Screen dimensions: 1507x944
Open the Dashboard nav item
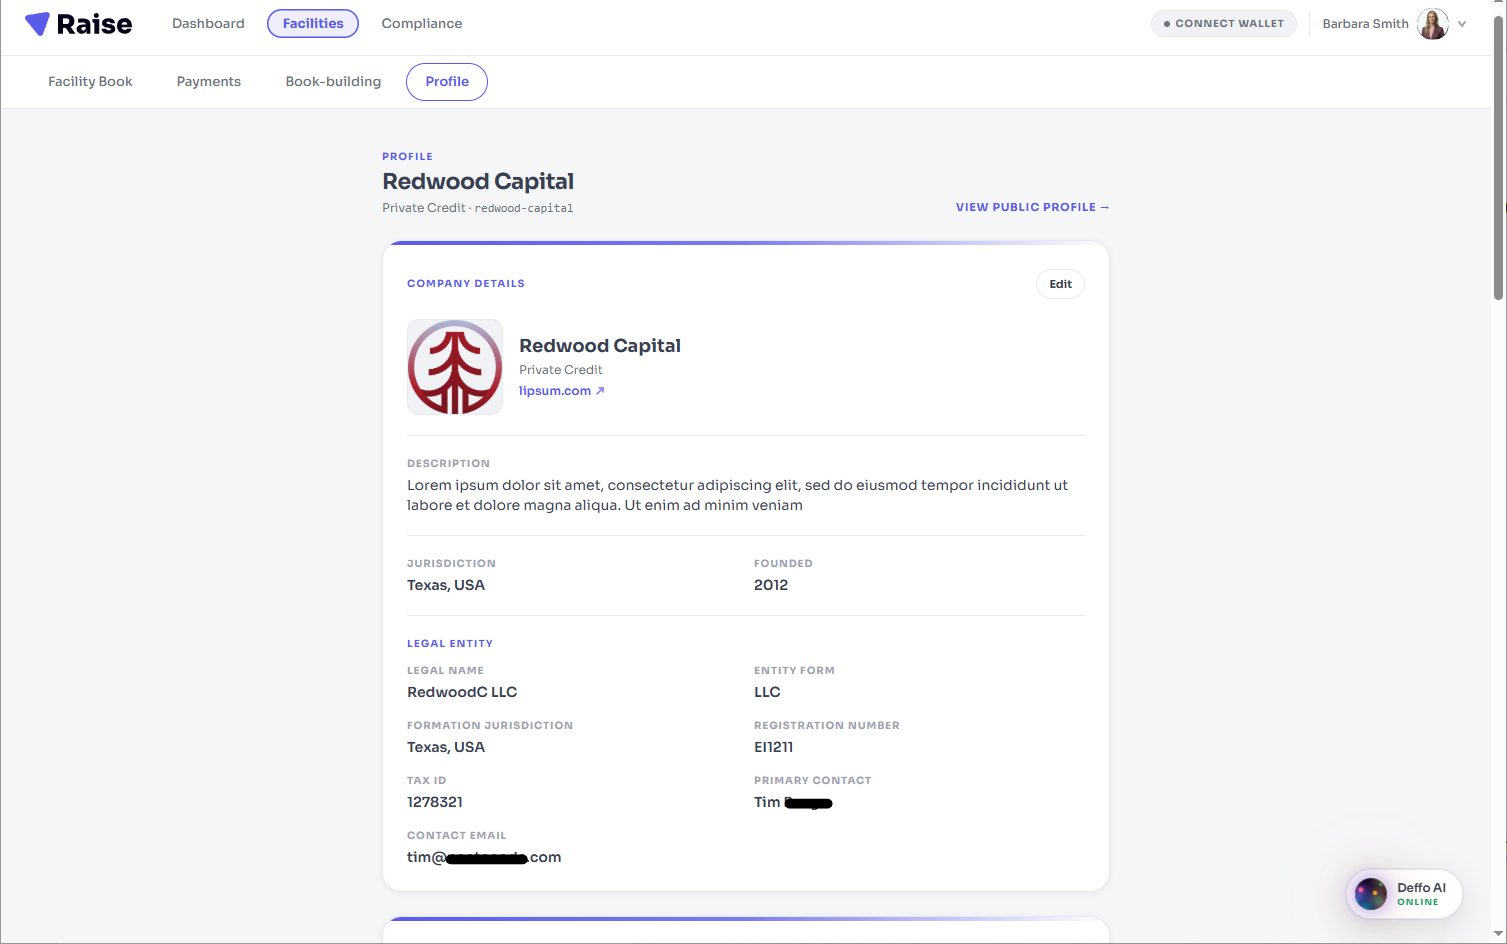coord(208,23)
